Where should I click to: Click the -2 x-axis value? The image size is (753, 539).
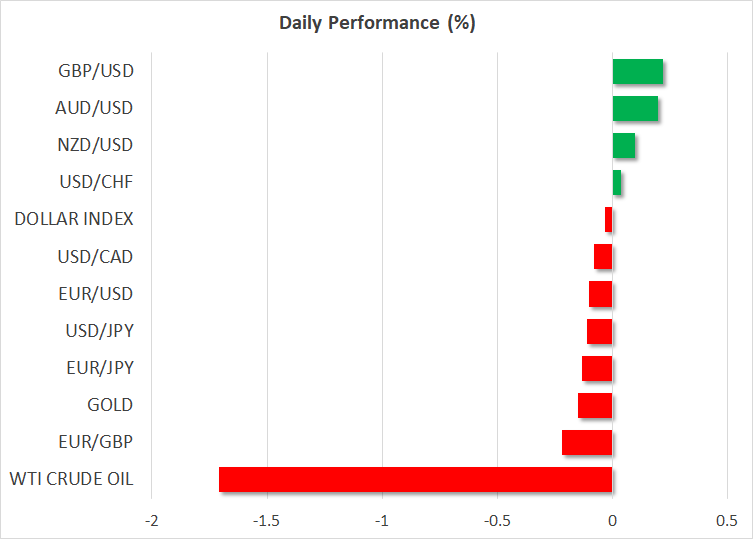click(x=152, y=521)
